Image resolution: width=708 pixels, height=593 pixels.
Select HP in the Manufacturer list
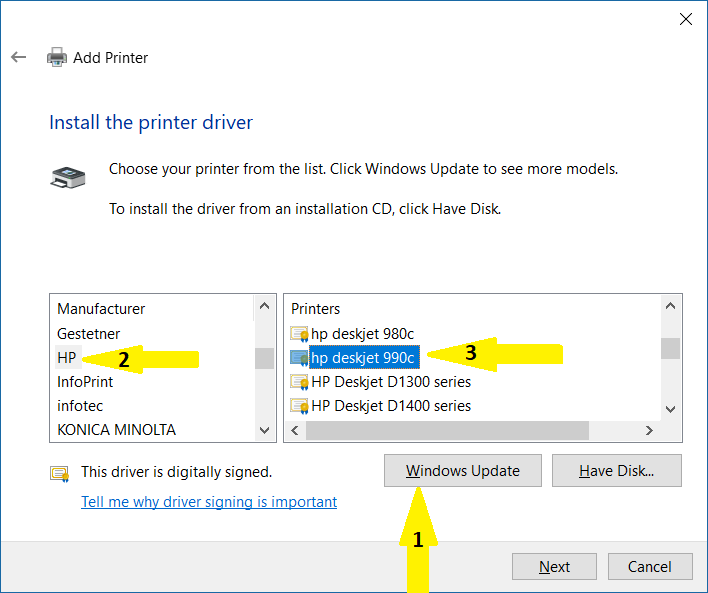67,357
